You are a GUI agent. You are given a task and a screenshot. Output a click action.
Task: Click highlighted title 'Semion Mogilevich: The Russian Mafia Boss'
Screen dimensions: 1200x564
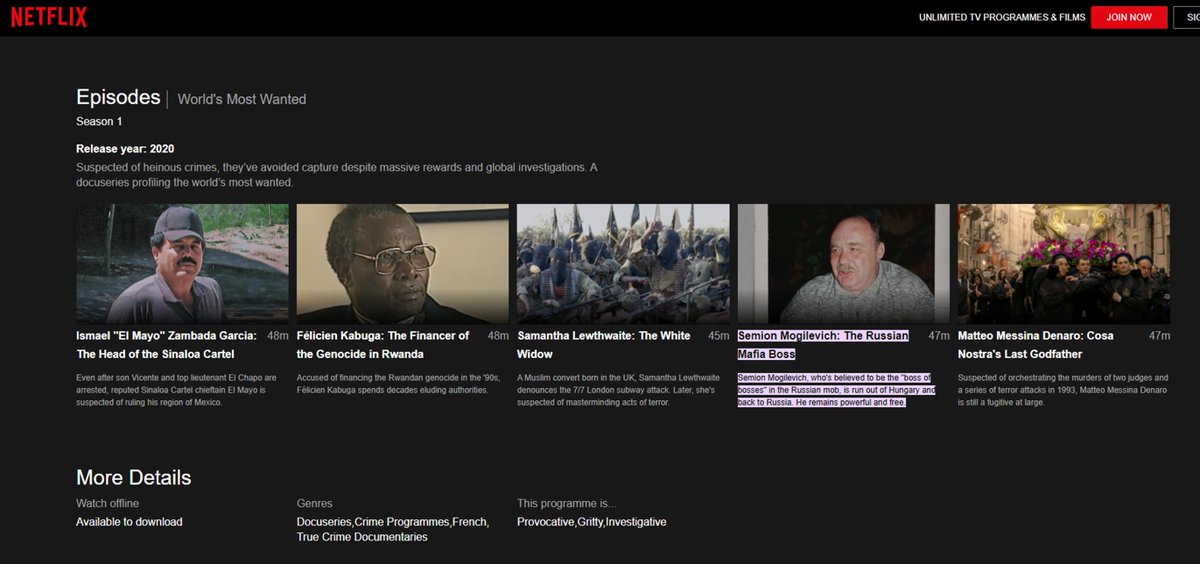point(823,345)
